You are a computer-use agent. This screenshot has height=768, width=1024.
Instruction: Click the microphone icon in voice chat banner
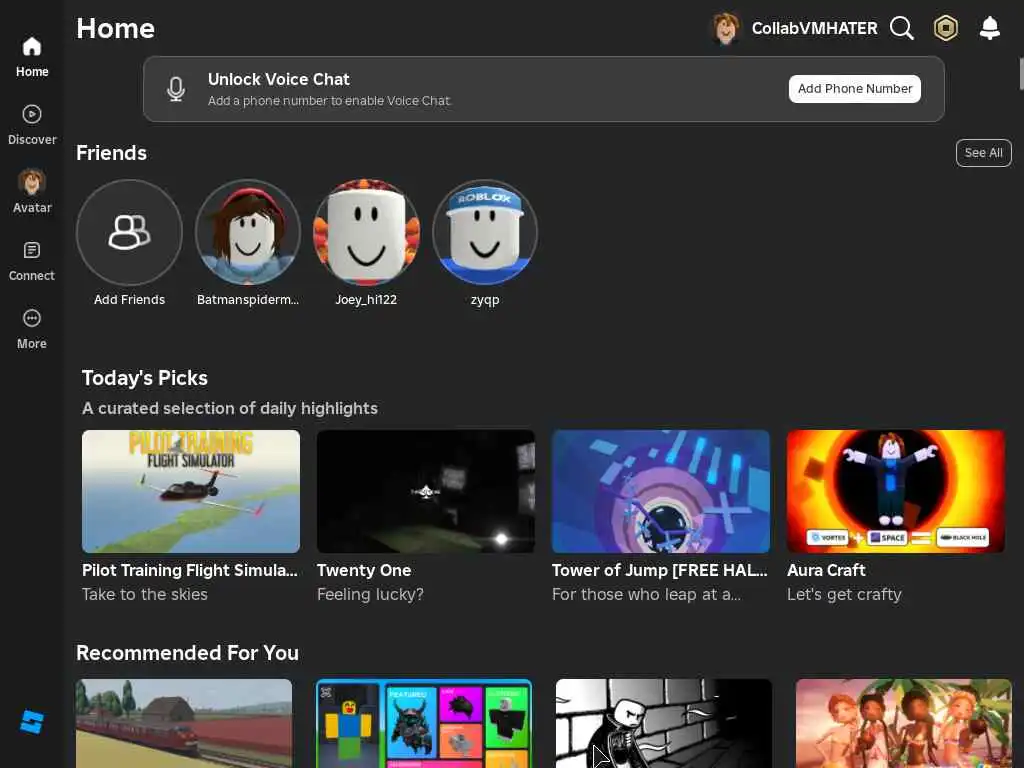[176, 89]
